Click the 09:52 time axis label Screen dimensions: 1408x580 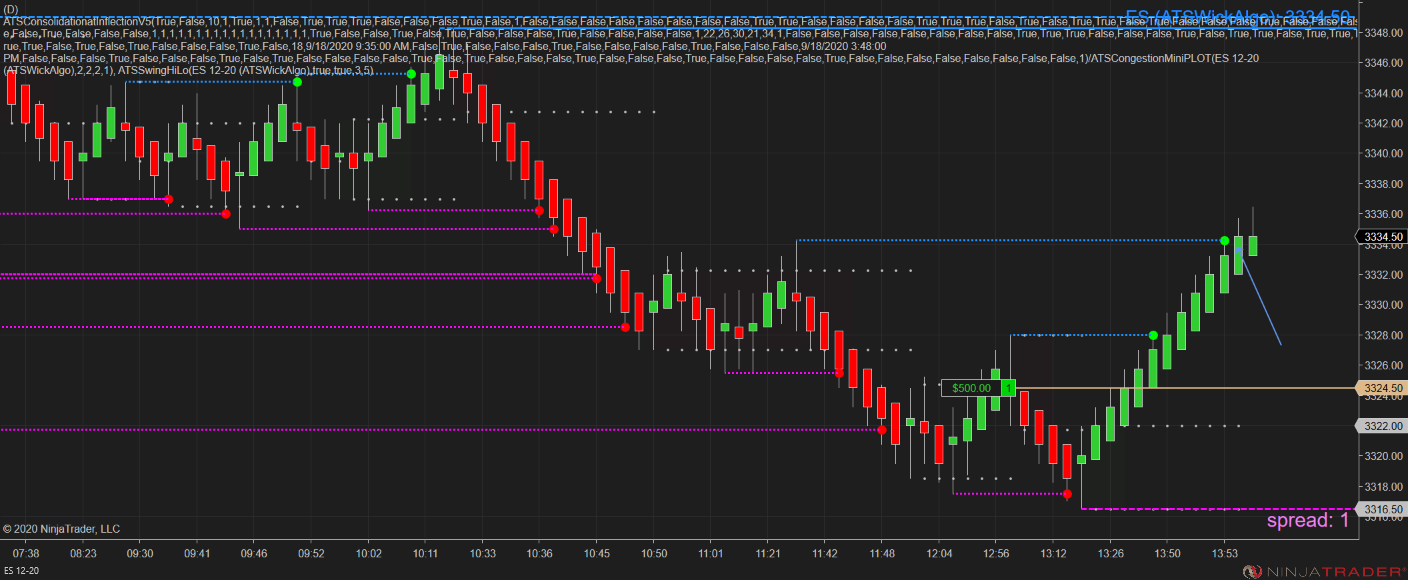pos(311,552)
